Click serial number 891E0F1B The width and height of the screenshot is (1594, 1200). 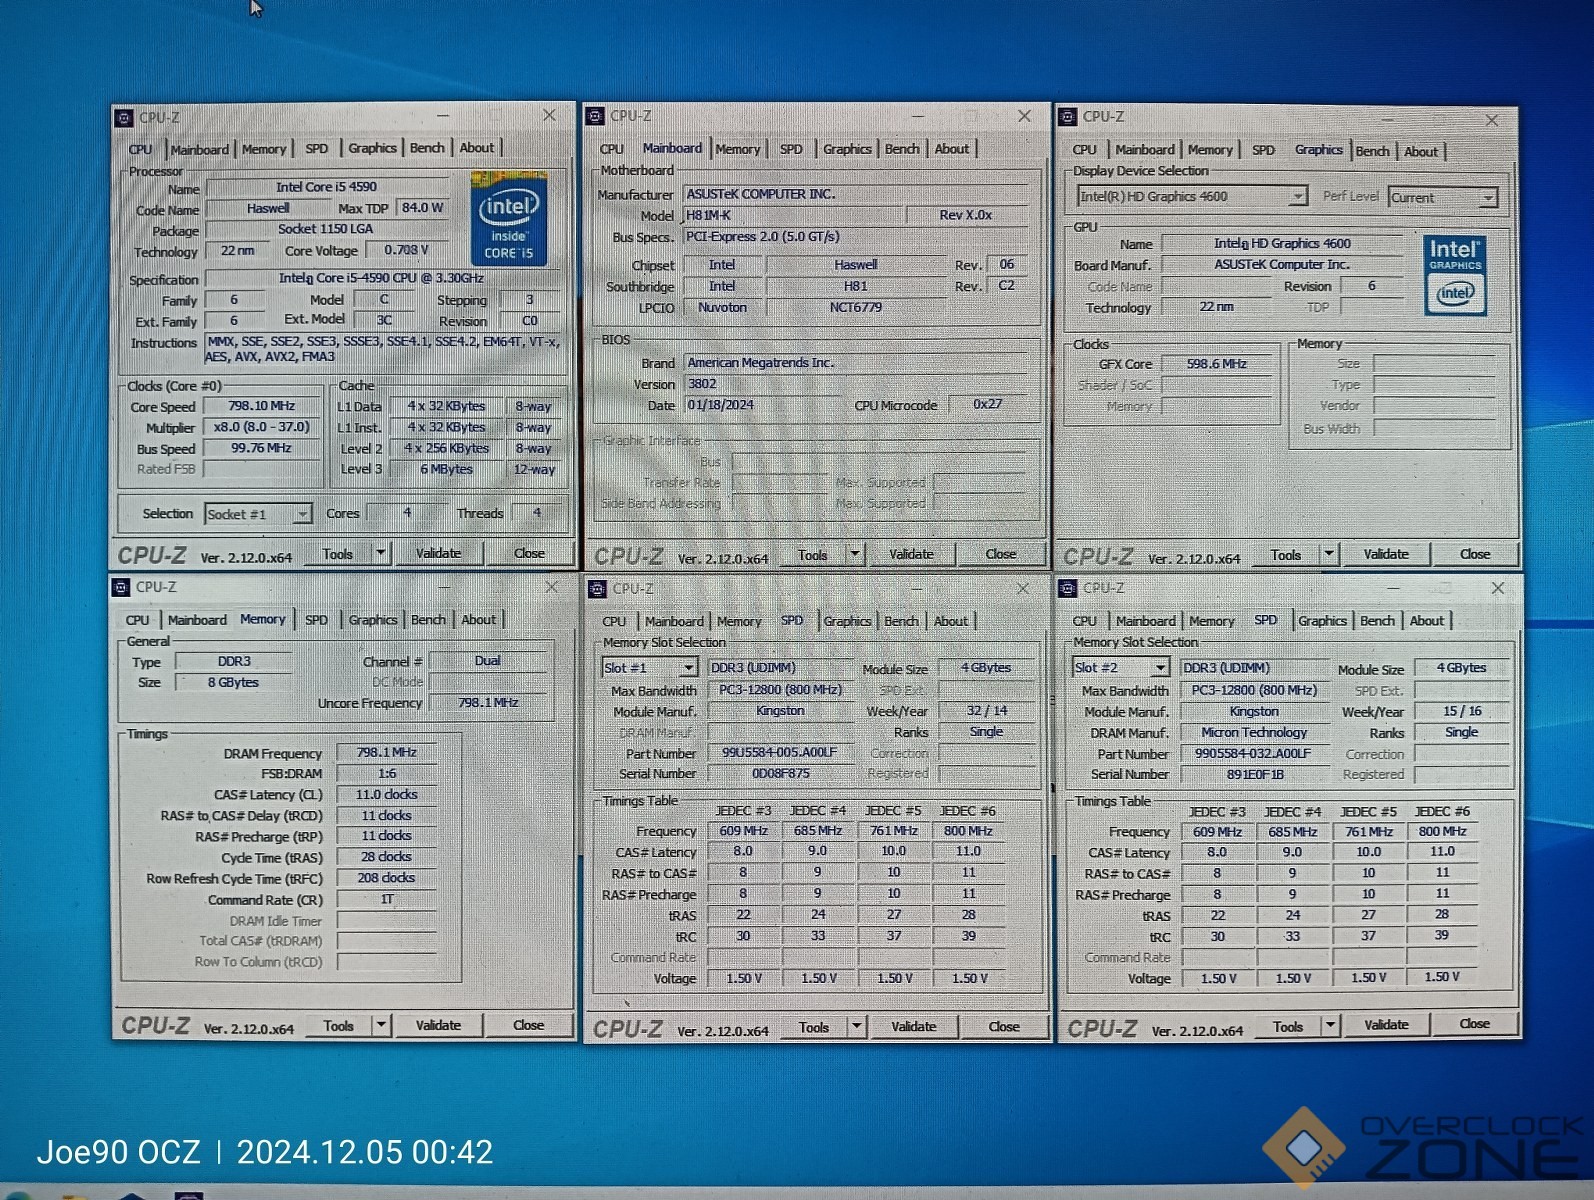(1255, 774)
